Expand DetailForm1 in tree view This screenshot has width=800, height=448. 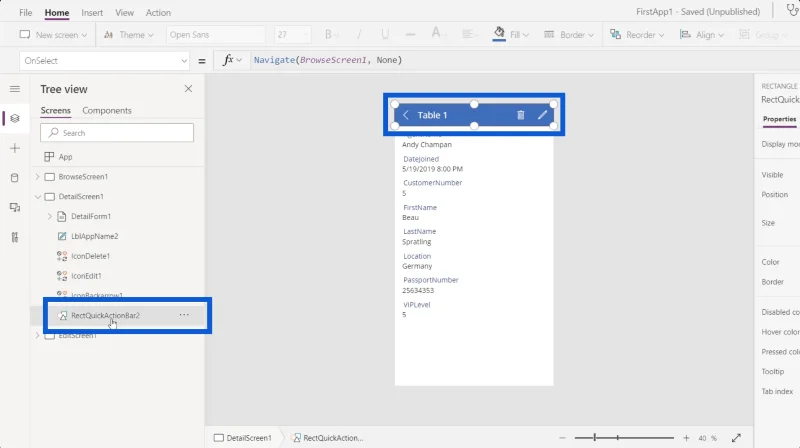click(49, 216)
